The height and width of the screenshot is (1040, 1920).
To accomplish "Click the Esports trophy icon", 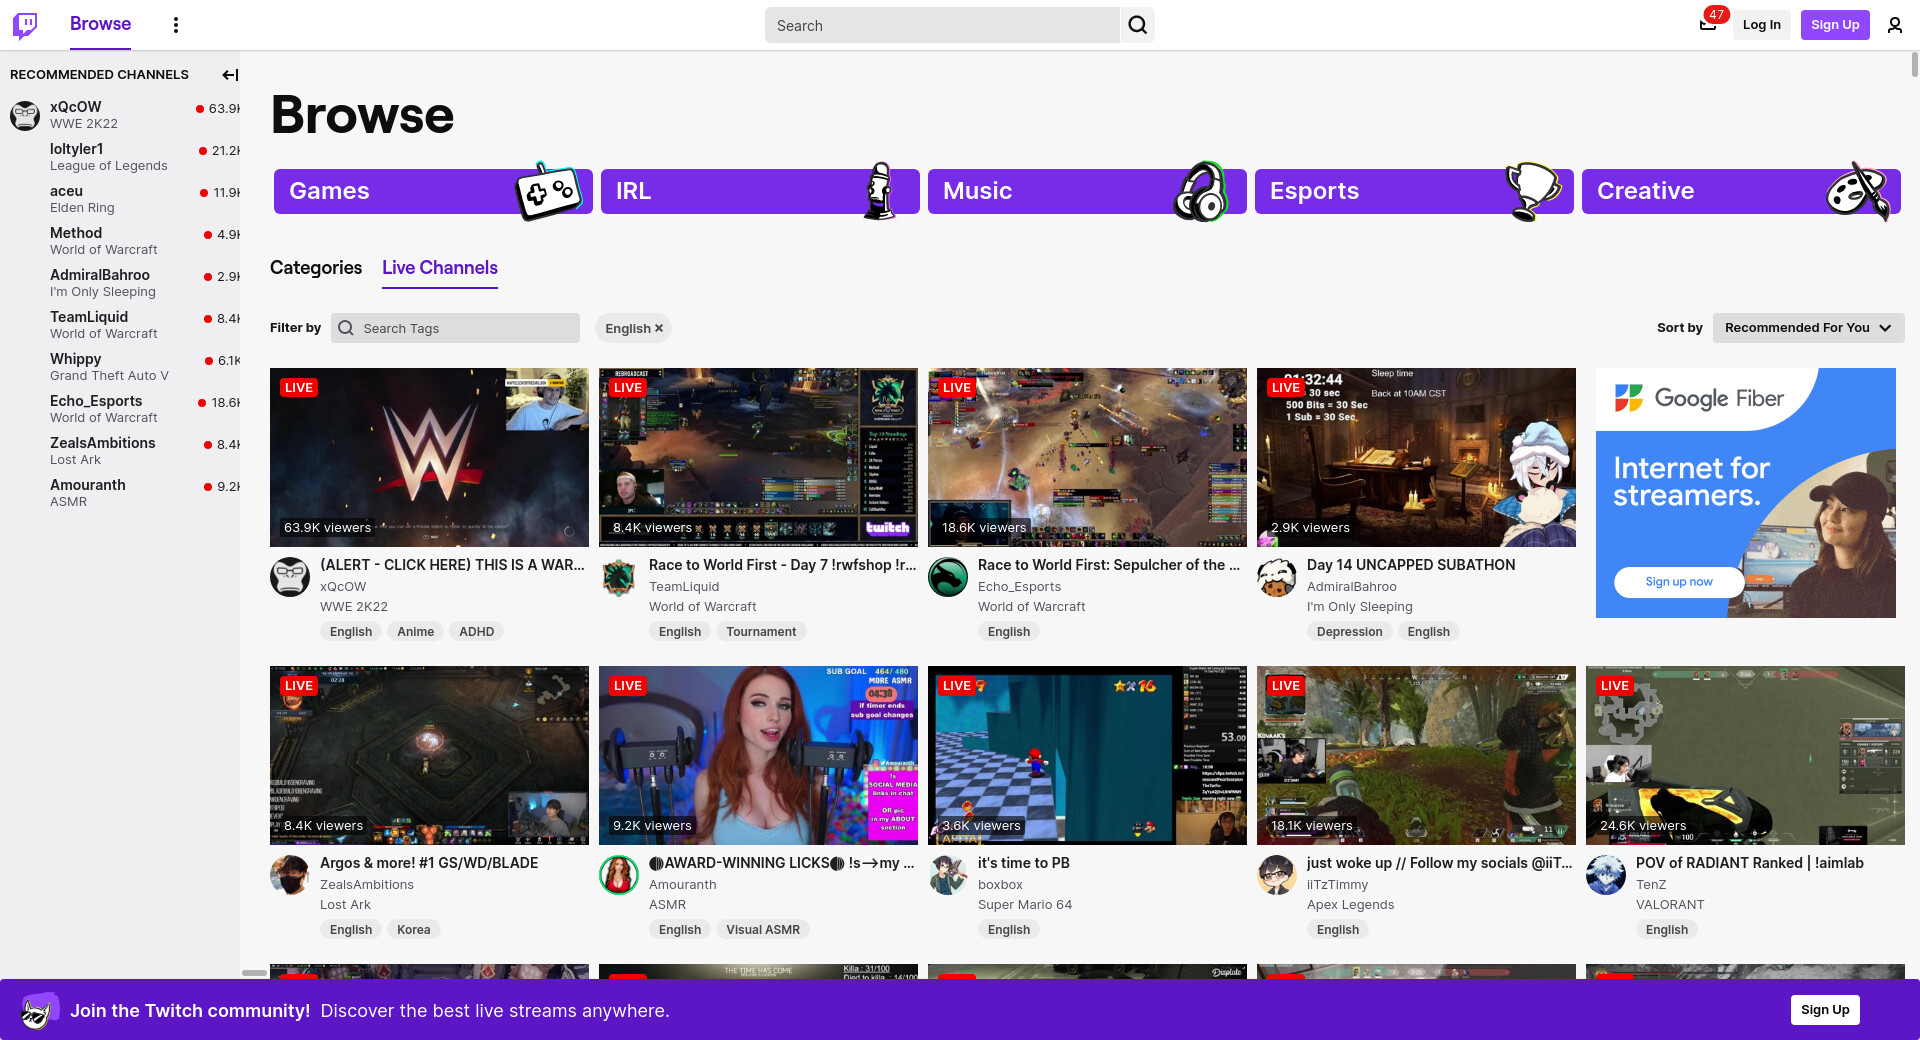I will pos(1531,191).
